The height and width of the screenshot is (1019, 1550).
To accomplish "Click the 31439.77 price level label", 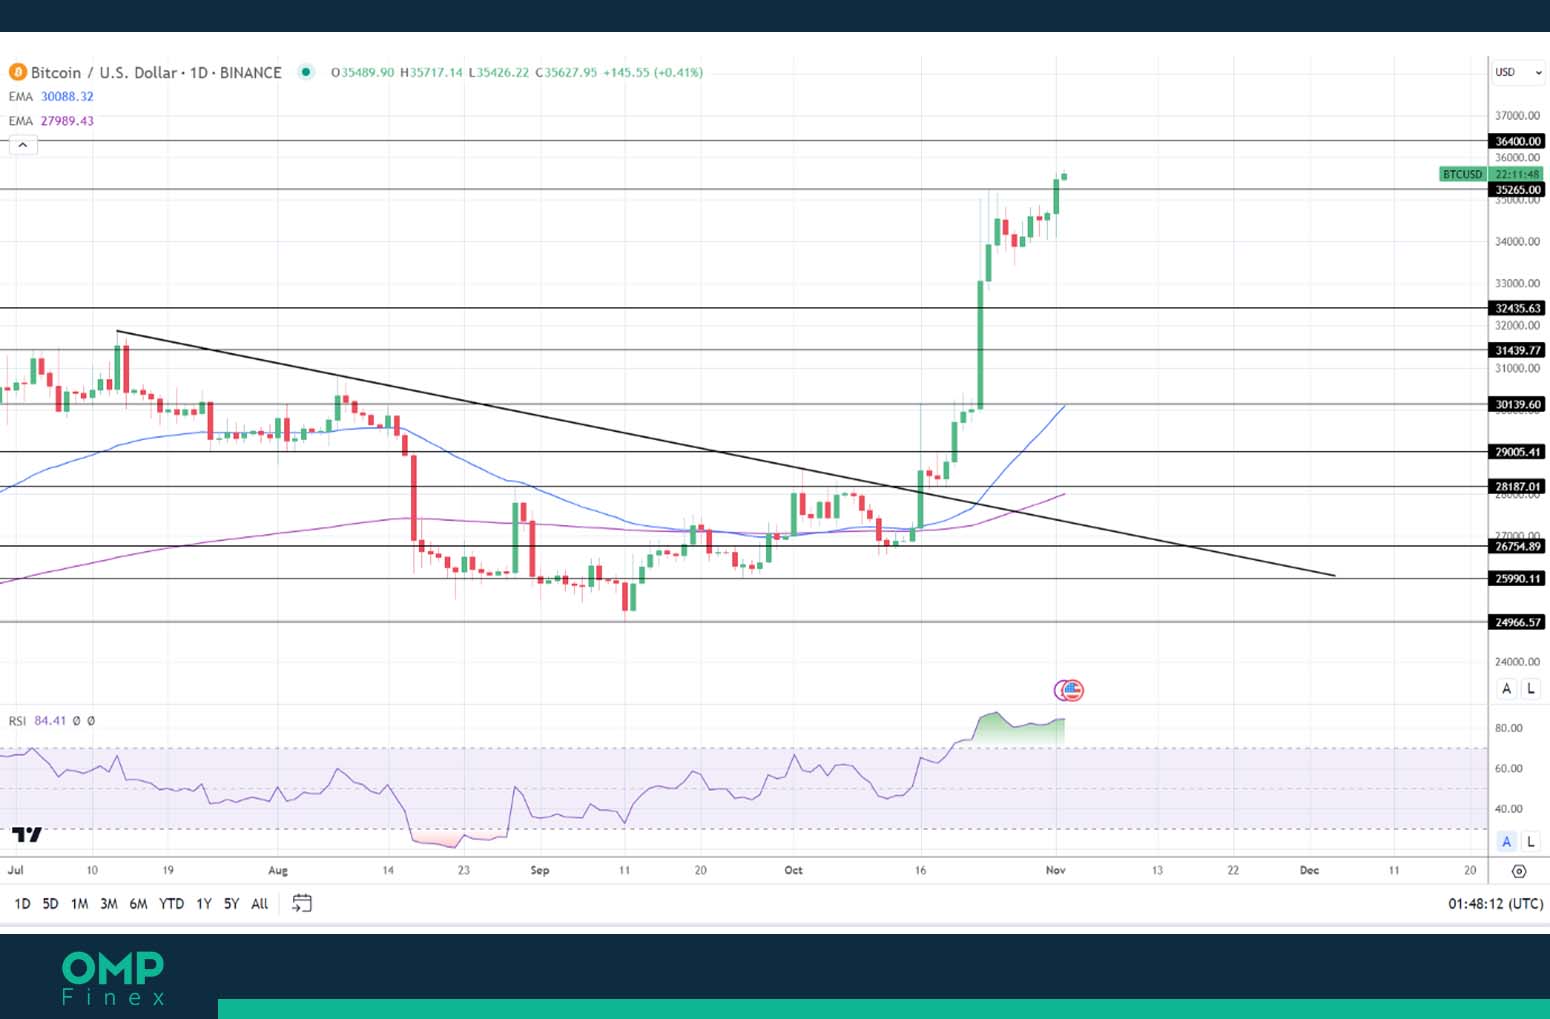I will point(1517,350).
